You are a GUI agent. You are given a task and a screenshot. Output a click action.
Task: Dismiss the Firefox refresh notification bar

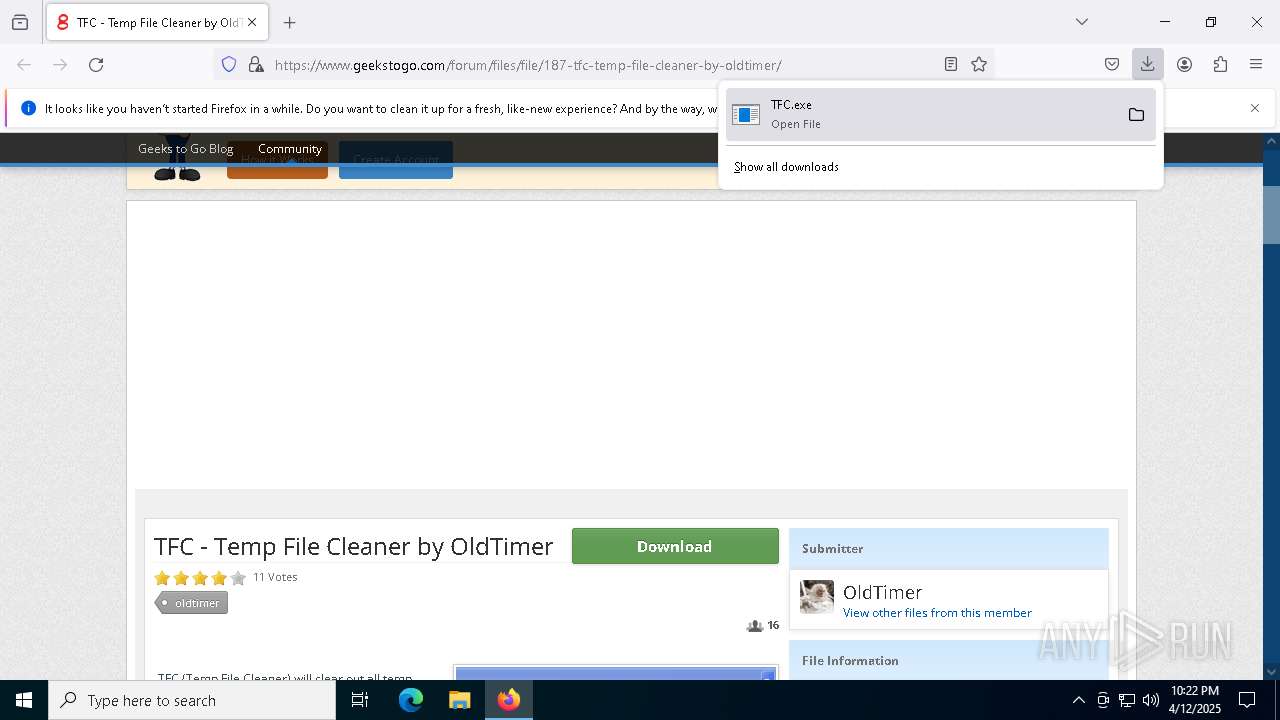1255,108
